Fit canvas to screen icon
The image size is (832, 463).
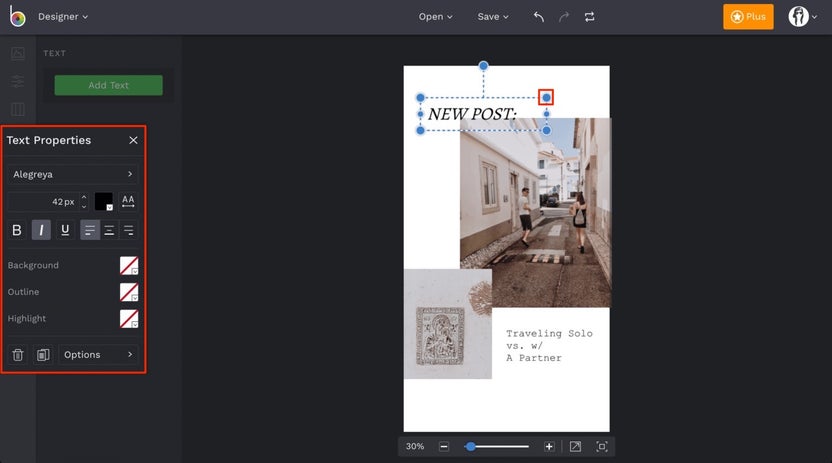[x=602, y=447]
